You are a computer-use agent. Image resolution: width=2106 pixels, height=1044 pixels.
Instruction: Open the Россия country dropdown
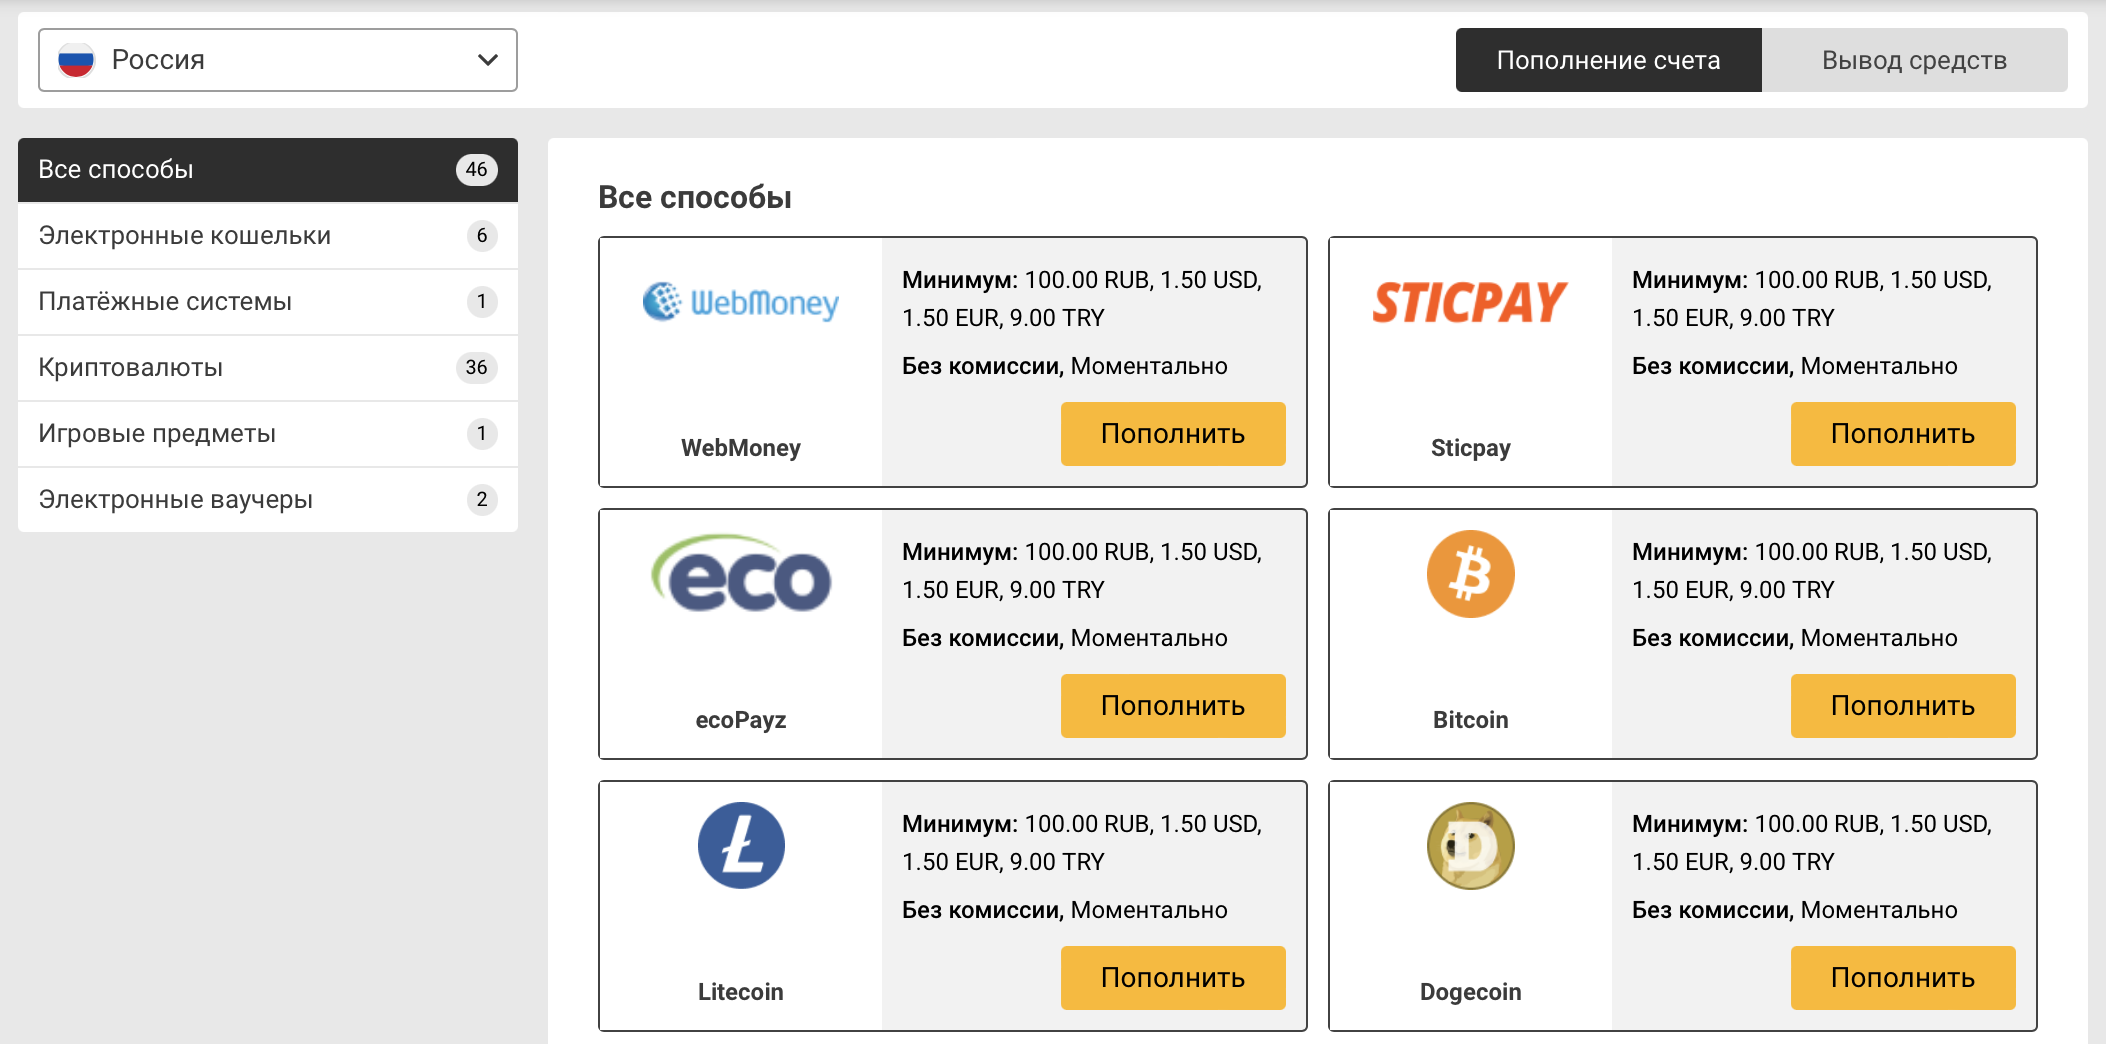click(x=277, y=60)
